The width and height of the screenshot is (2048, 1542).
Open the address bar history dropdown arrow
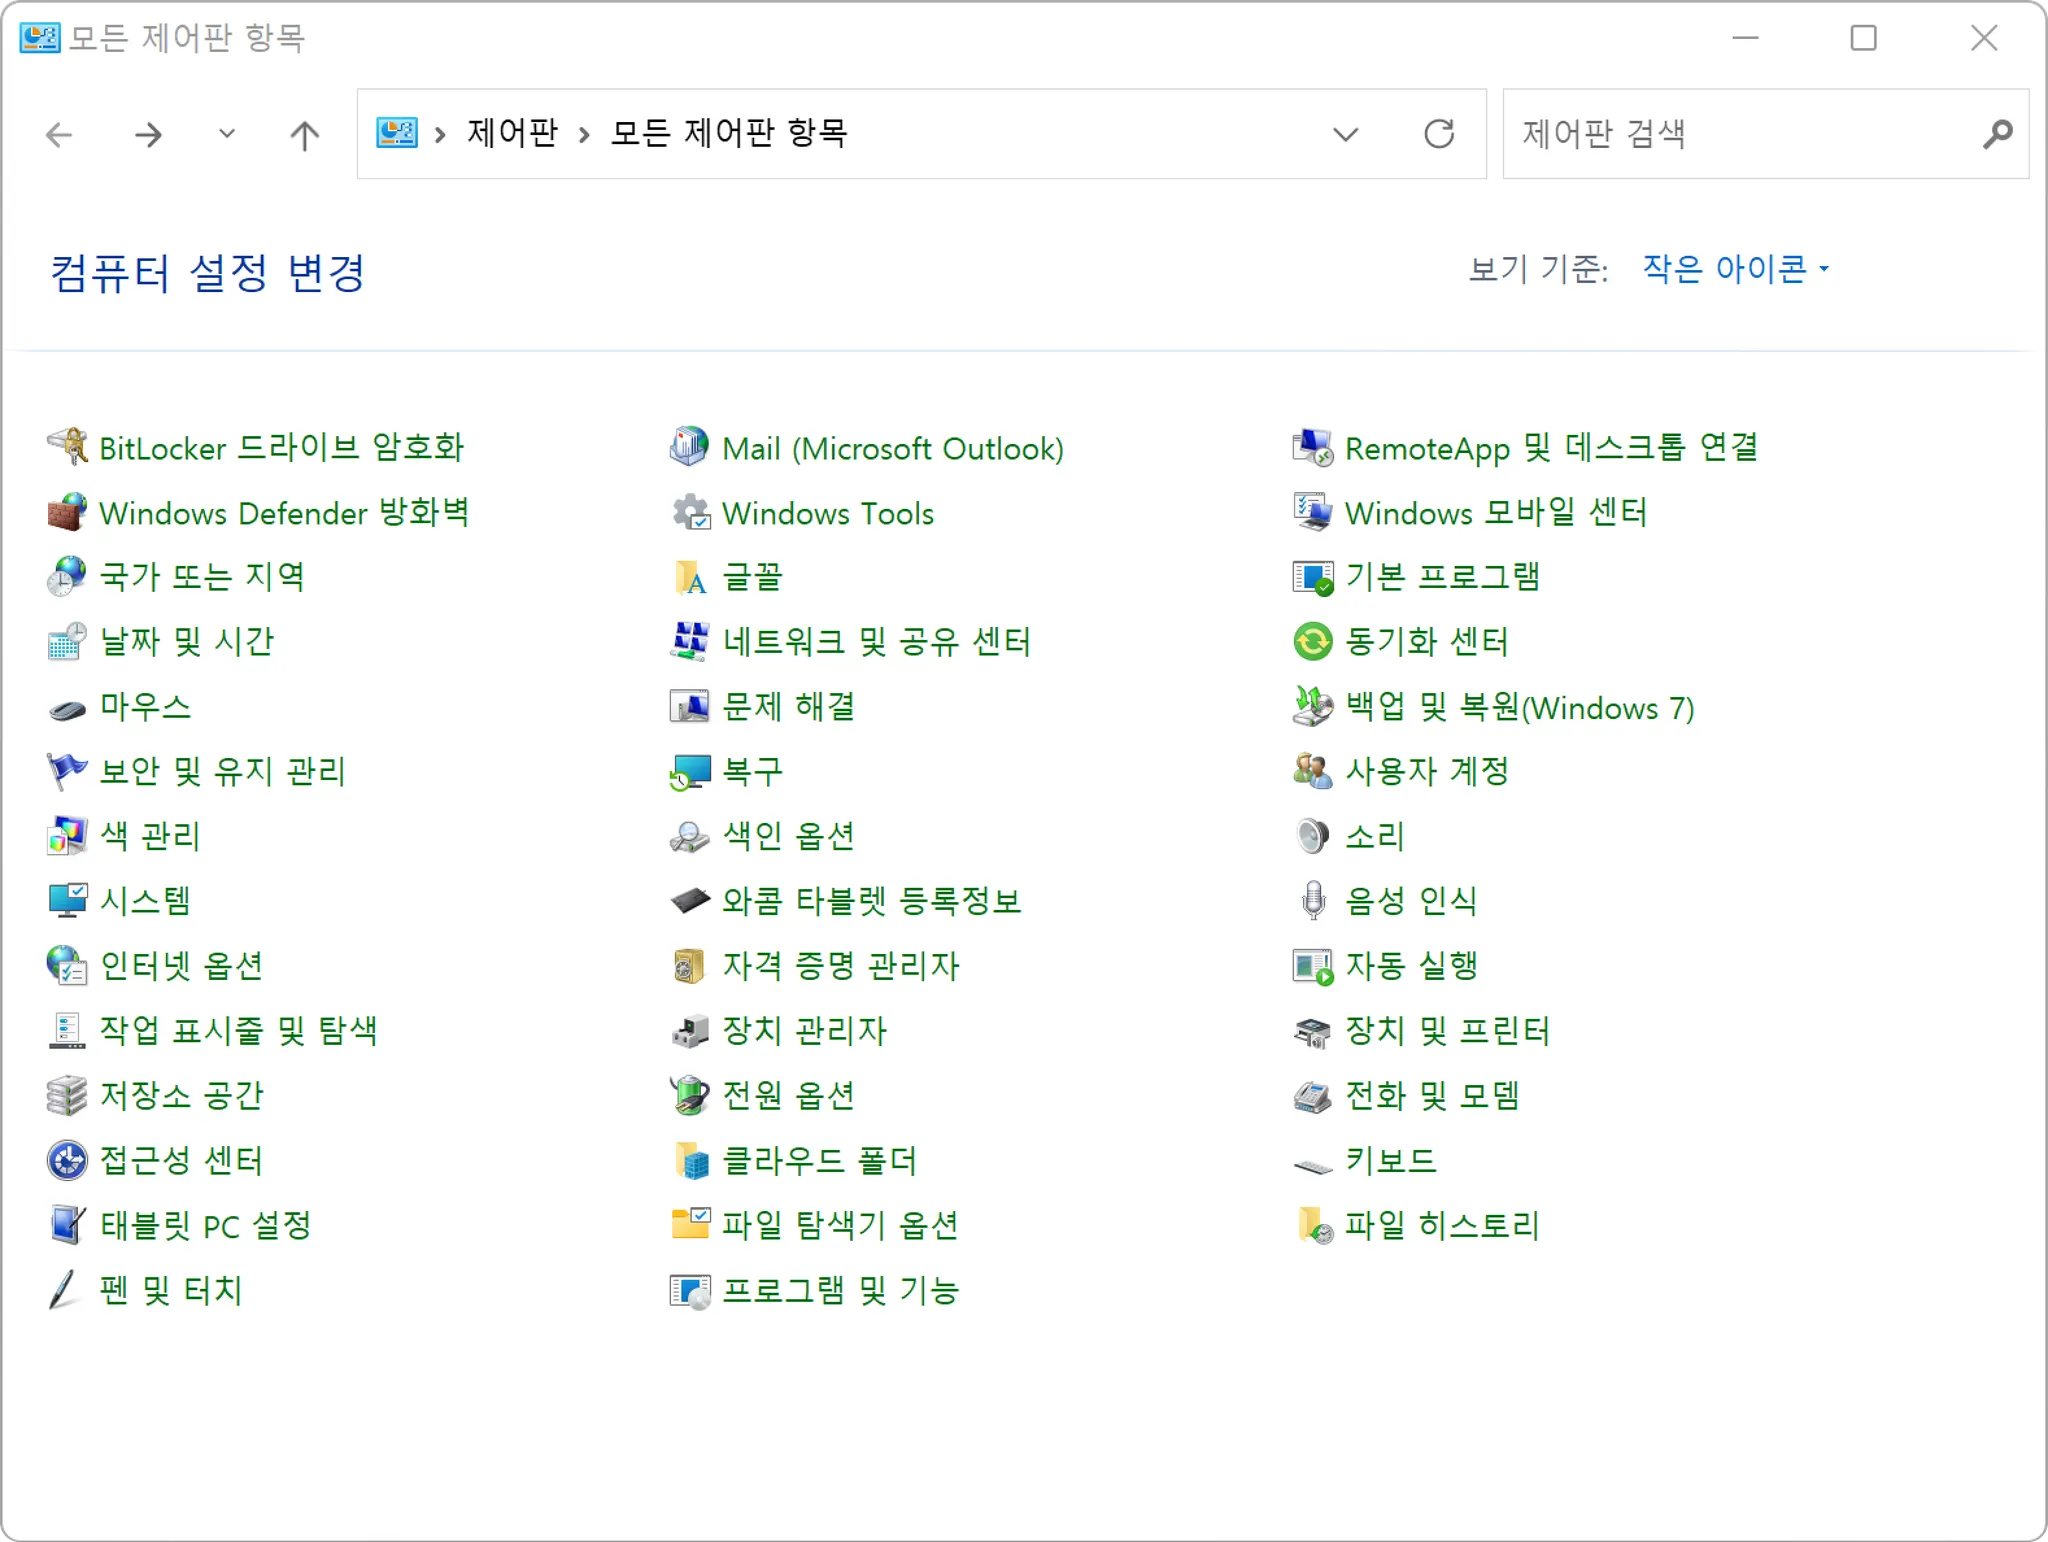click(1346, 134)
